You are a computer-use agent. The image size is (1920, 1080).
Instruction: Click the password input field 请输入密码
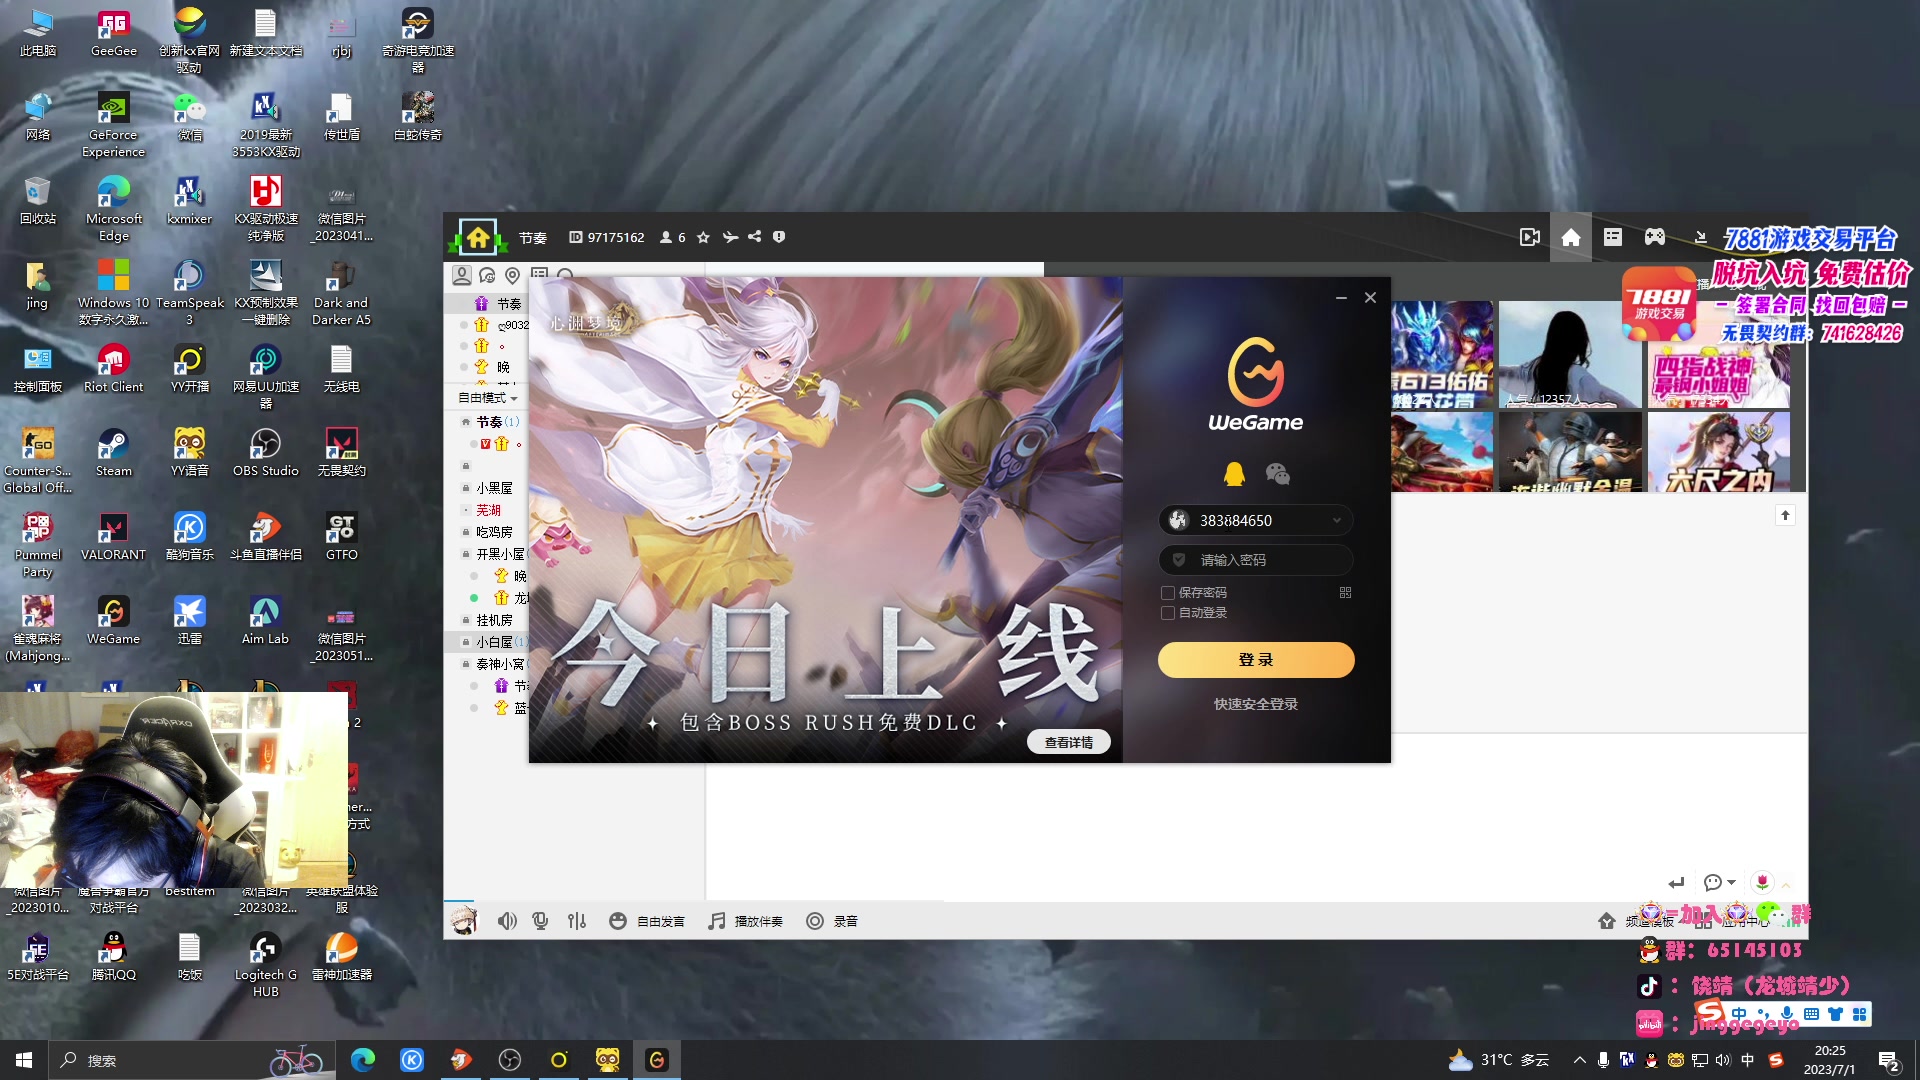[x=1256, y=560]
